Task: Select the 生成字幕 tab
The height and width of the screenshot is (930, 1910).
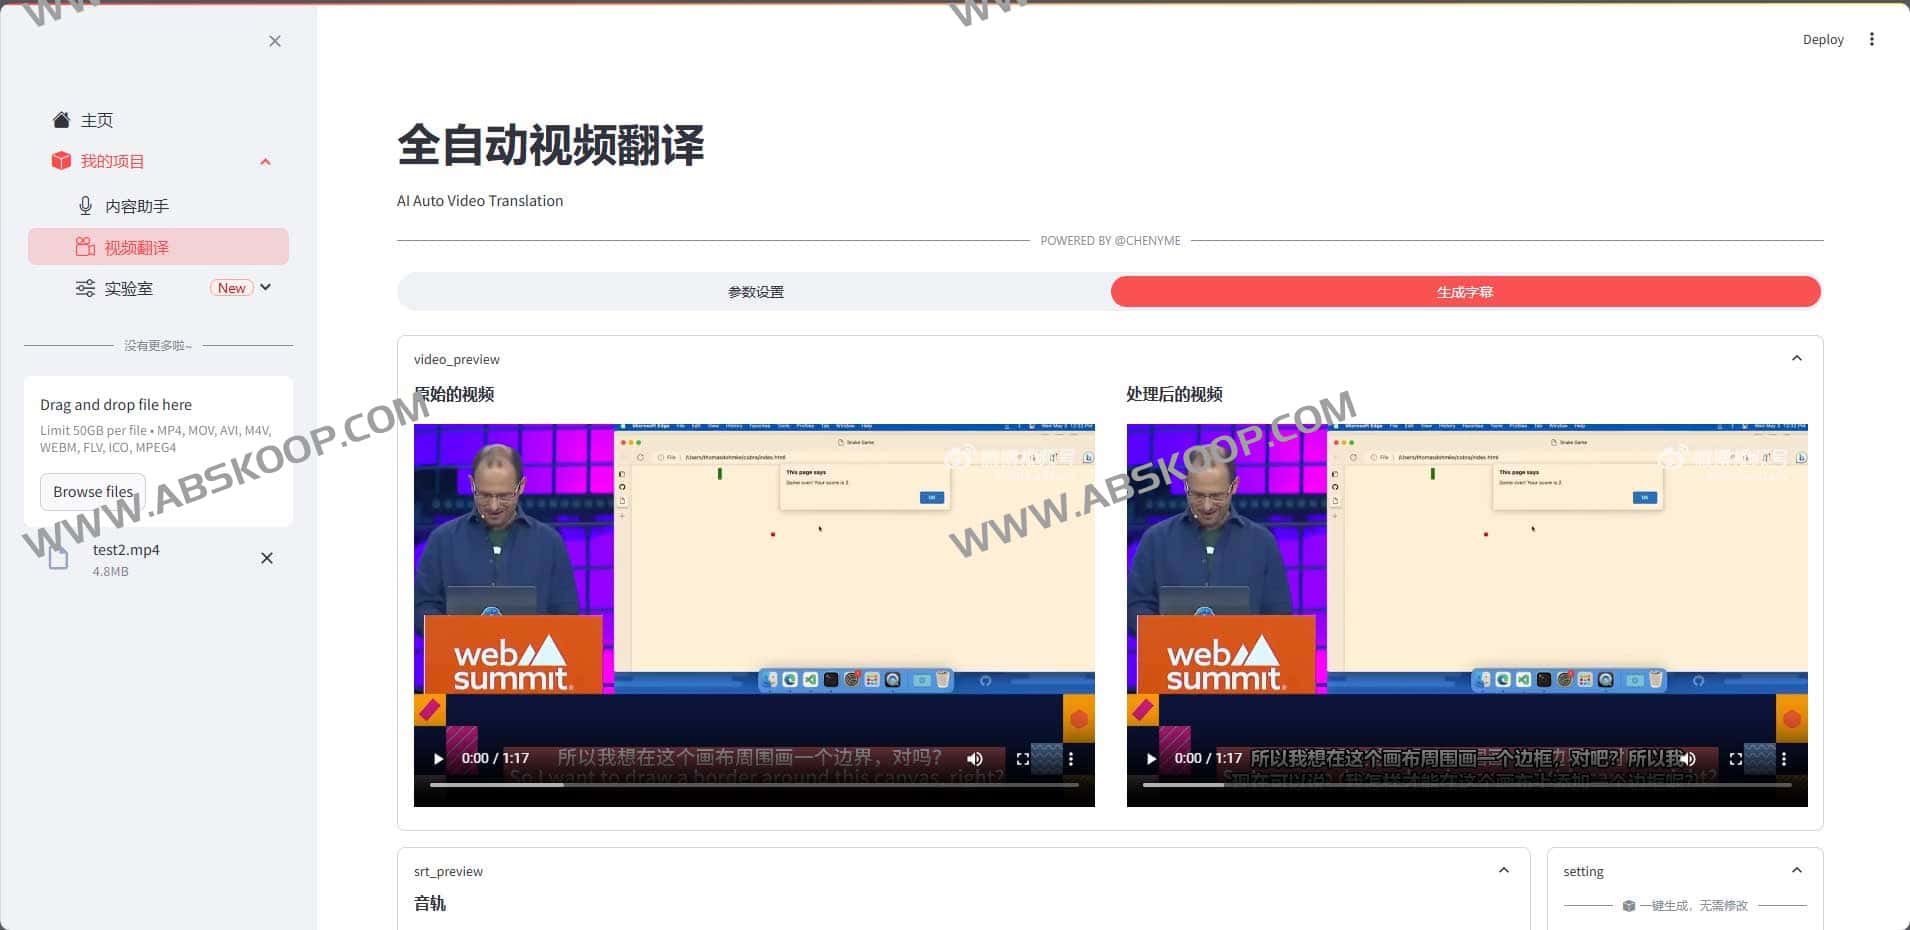Action: (1464, 291)
